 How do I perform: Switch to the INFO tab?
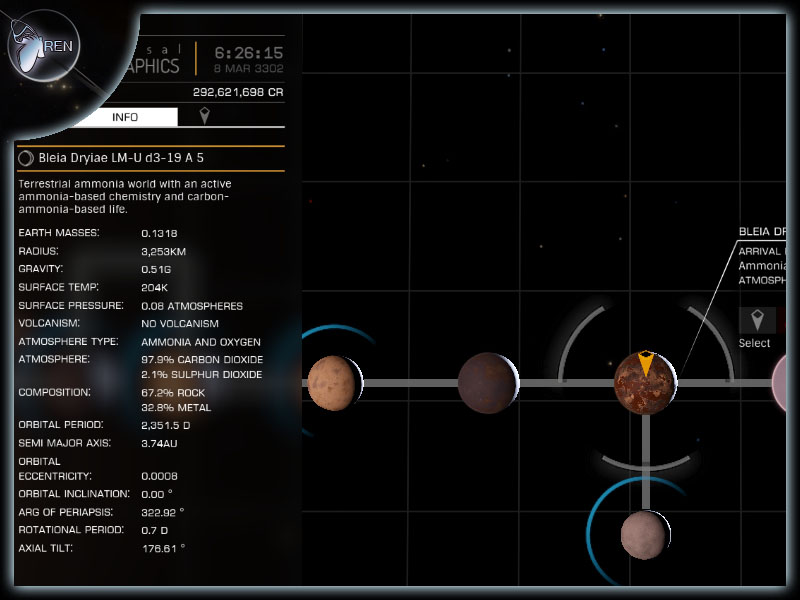[125, 117]
